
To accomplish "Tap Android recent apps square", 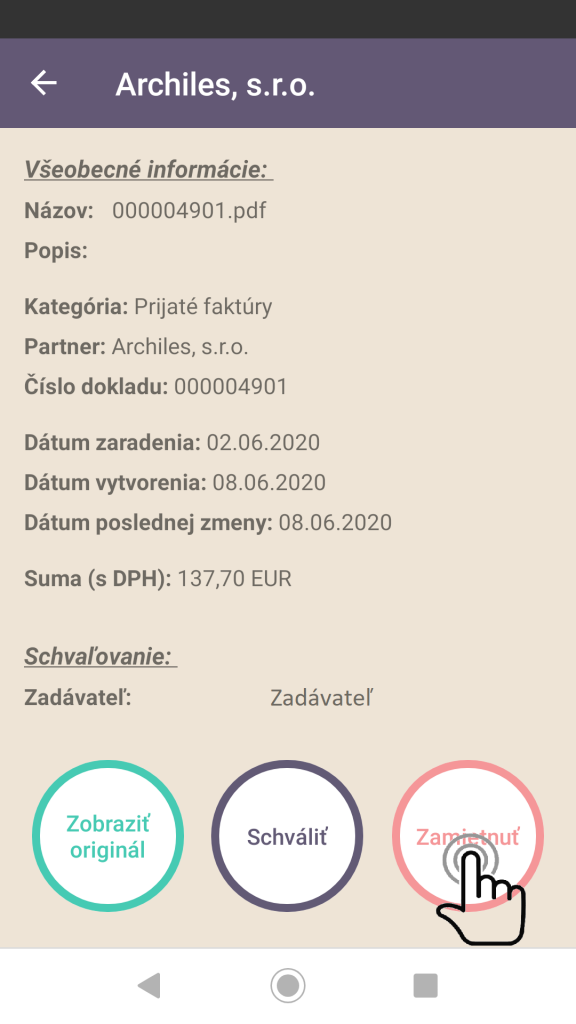I will pos(426,985).
